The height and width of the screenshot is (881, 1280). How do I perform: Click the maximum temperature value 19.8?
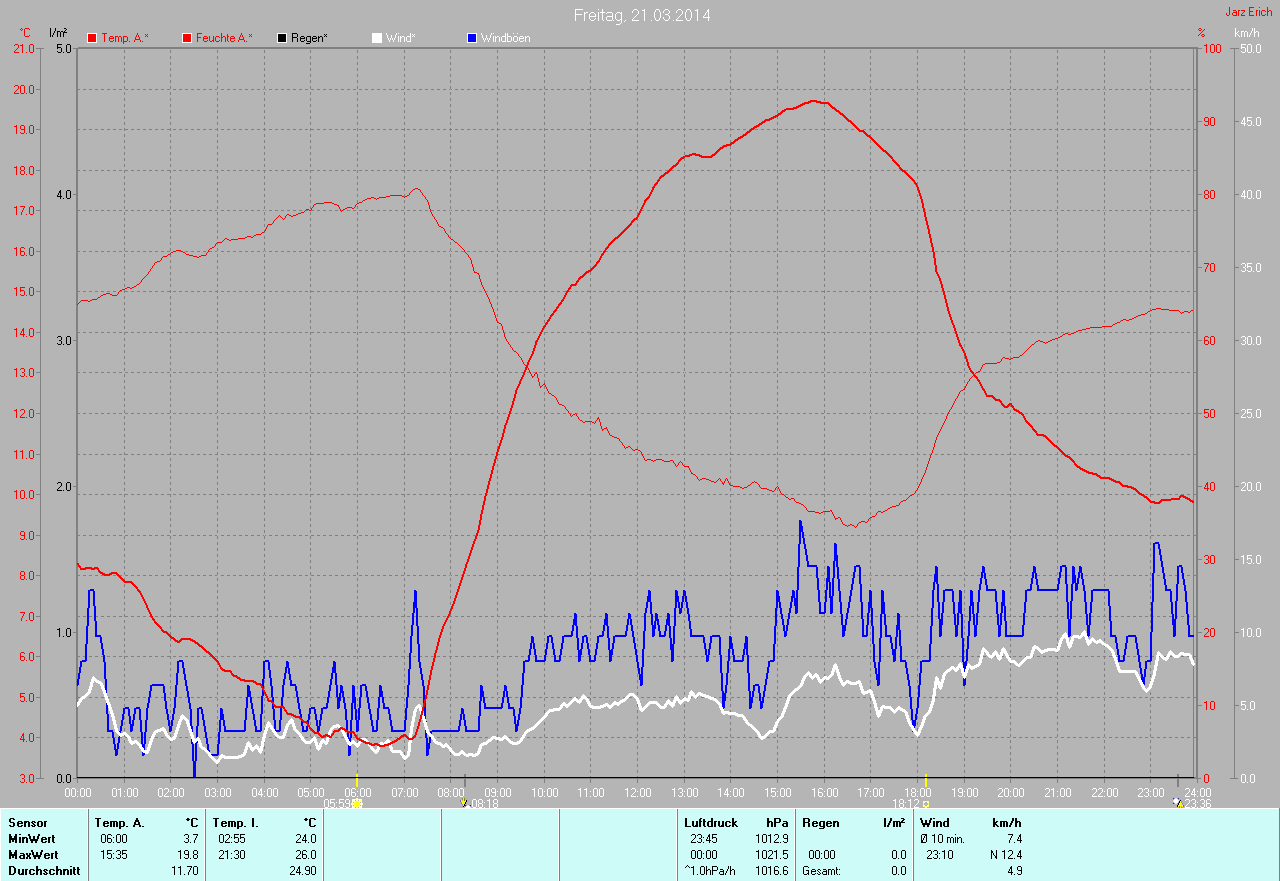tap(187, 855)
